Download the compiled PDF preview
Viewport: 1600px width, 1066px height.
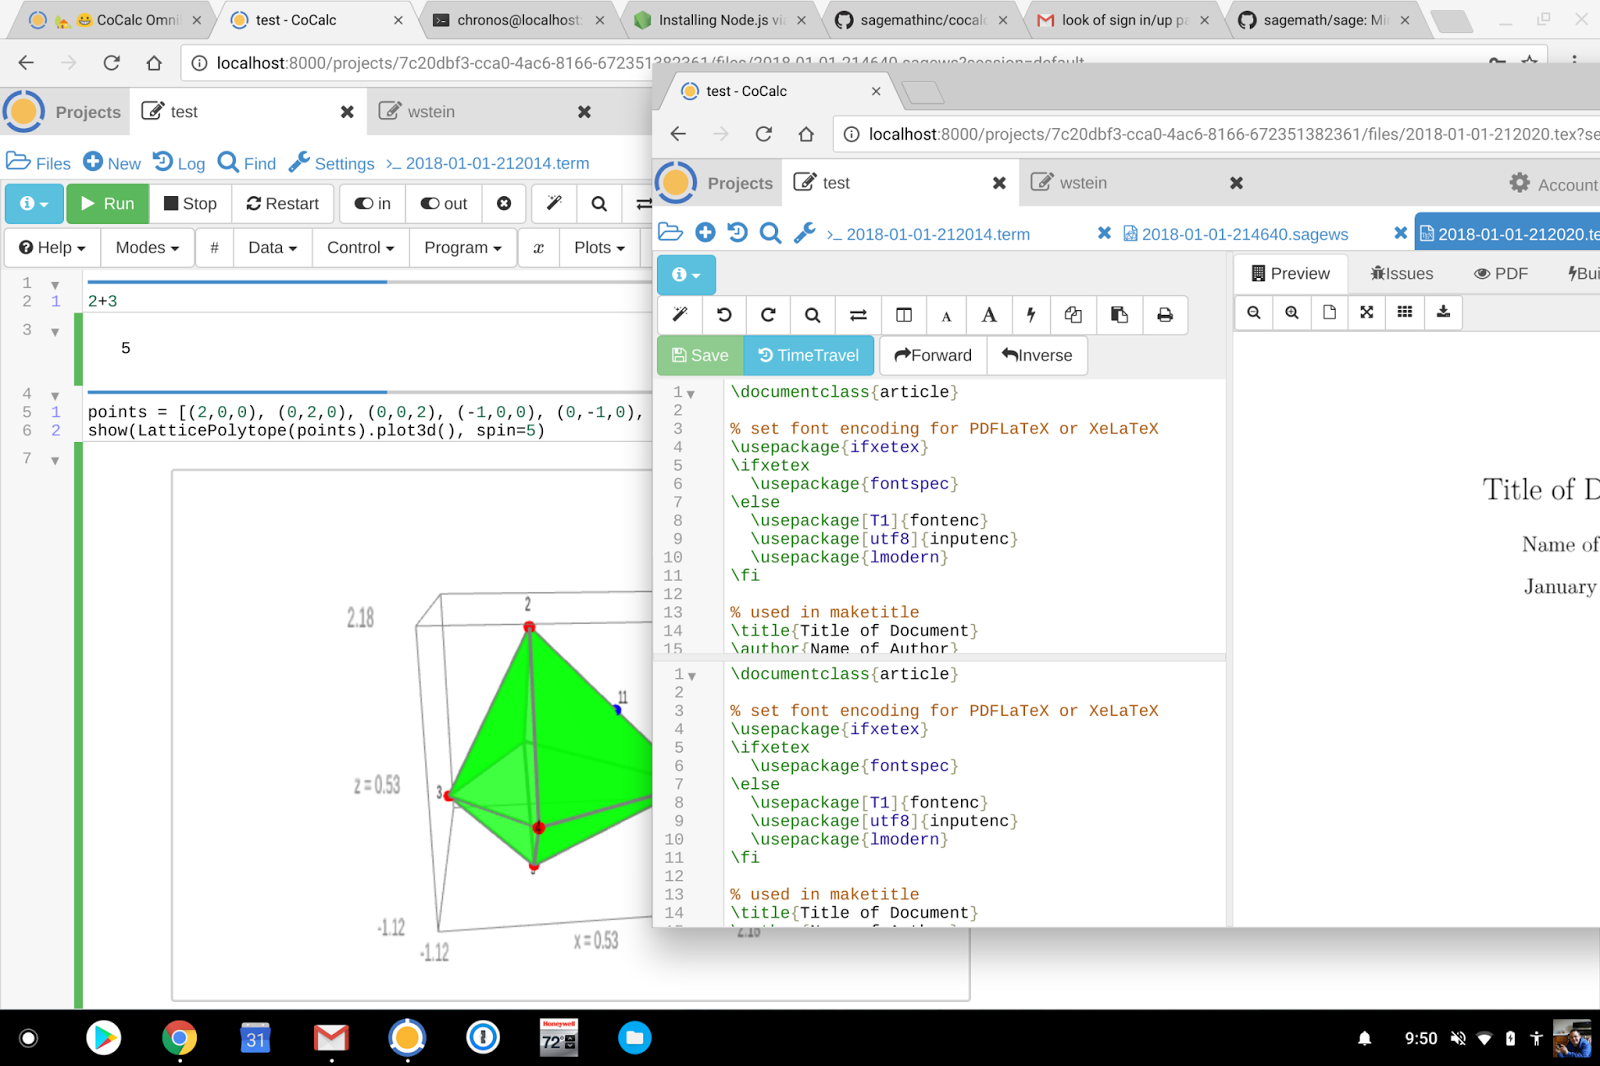pyautogui.click(x=1442, y=312)
